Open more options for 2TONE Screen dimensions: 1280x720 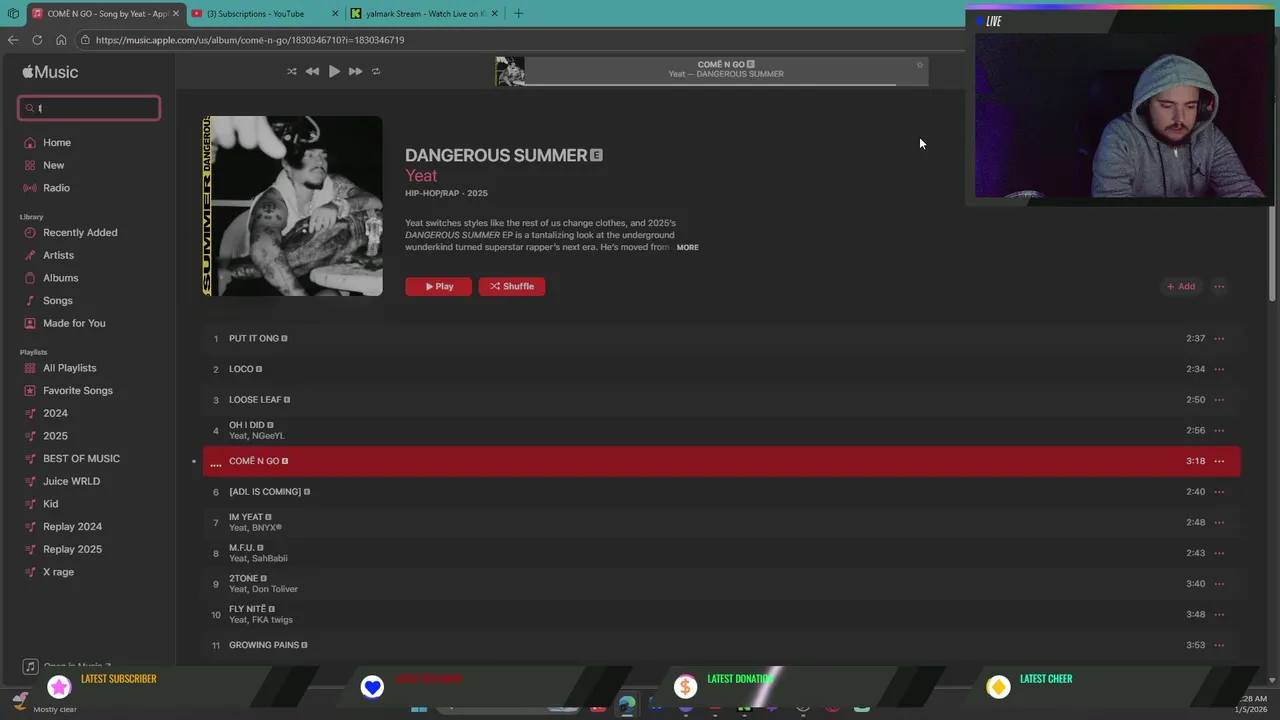1219,584
